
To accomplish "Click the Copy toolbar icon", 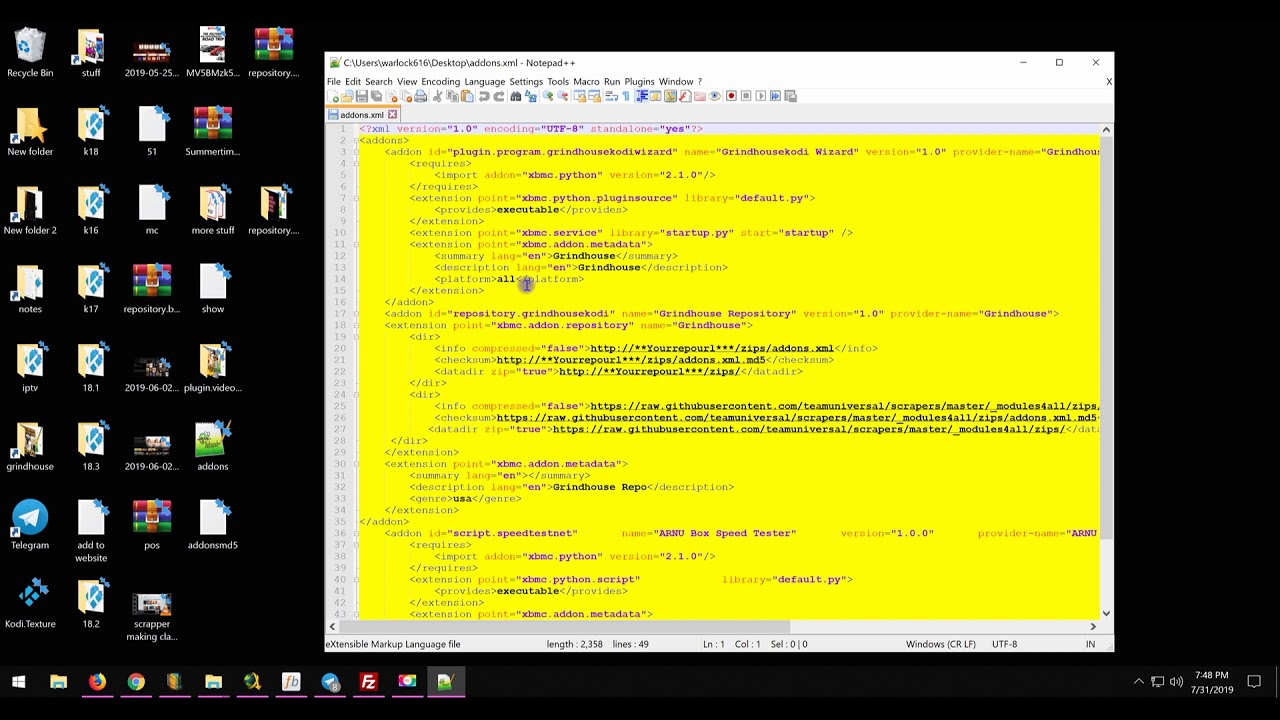I will tap(452, 96).
